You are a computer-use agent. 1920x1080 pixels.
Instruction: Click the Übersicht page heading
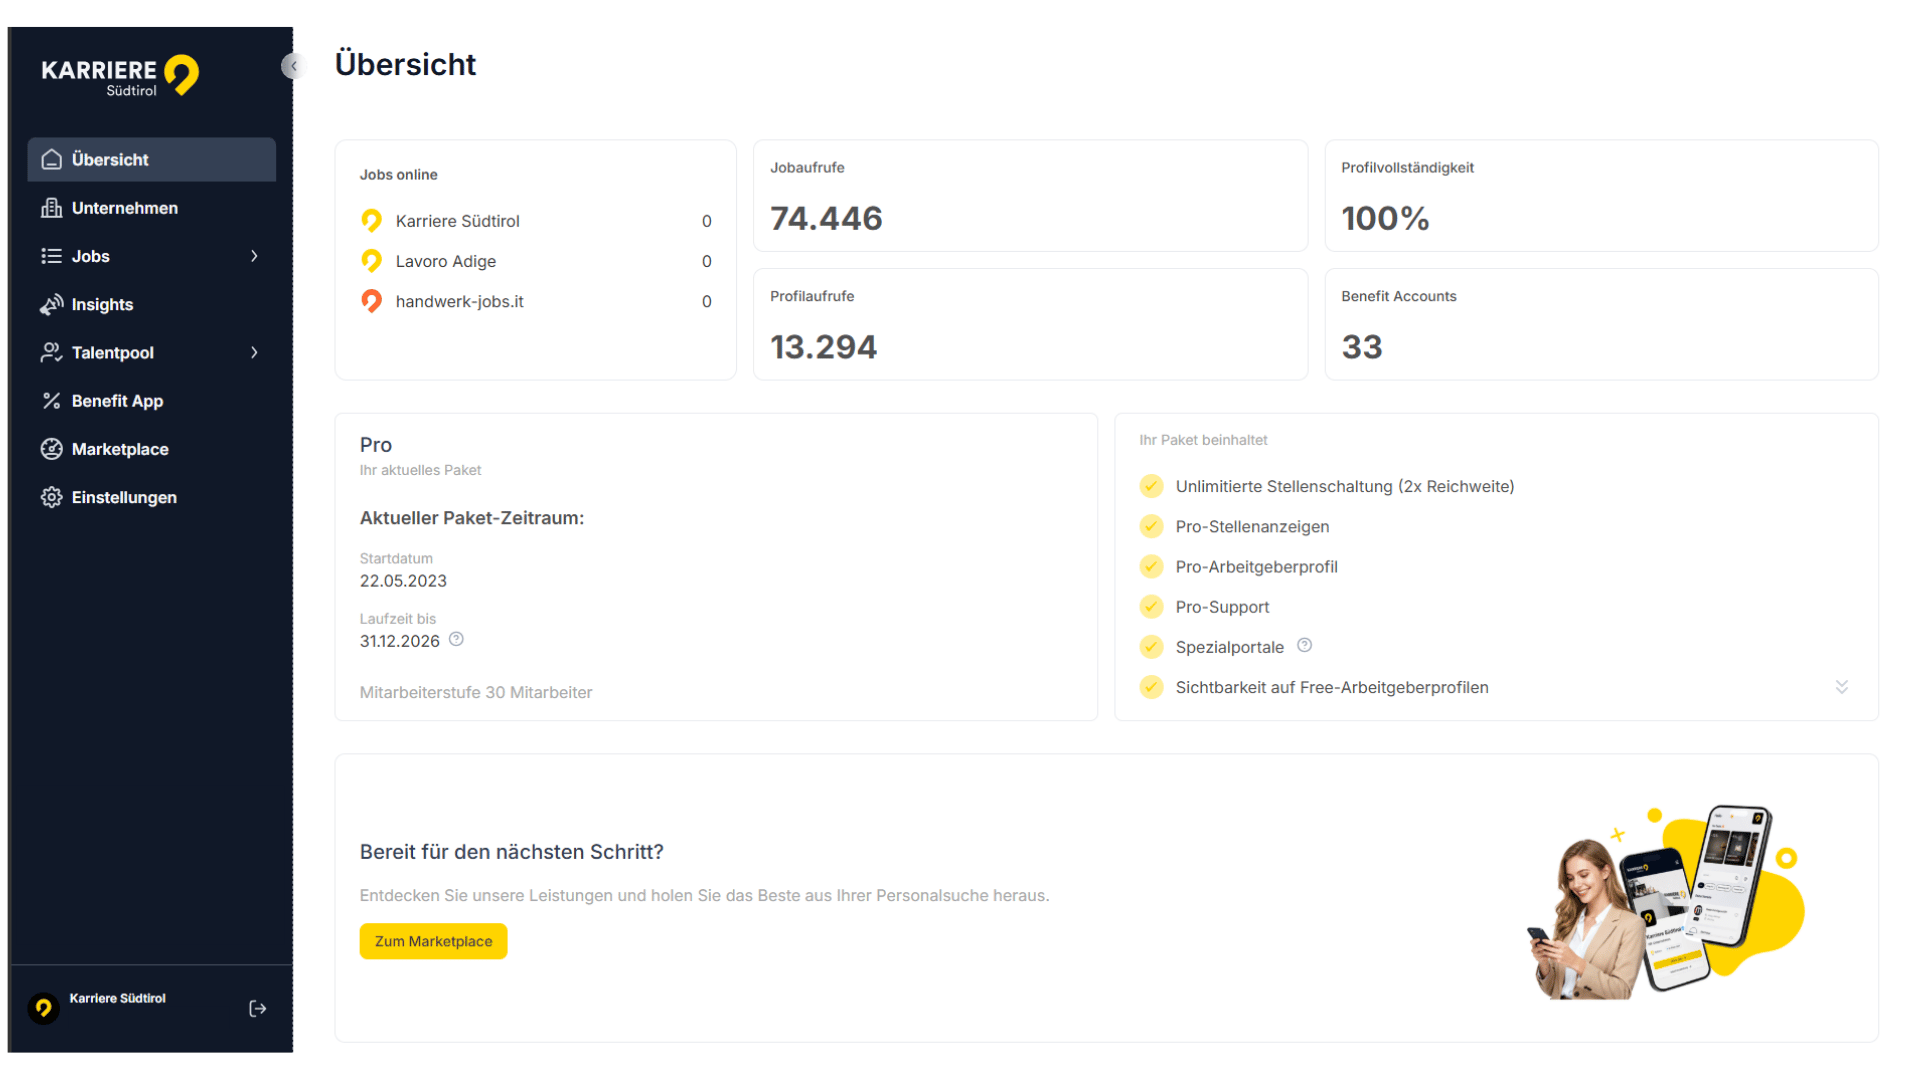[405, 64]
